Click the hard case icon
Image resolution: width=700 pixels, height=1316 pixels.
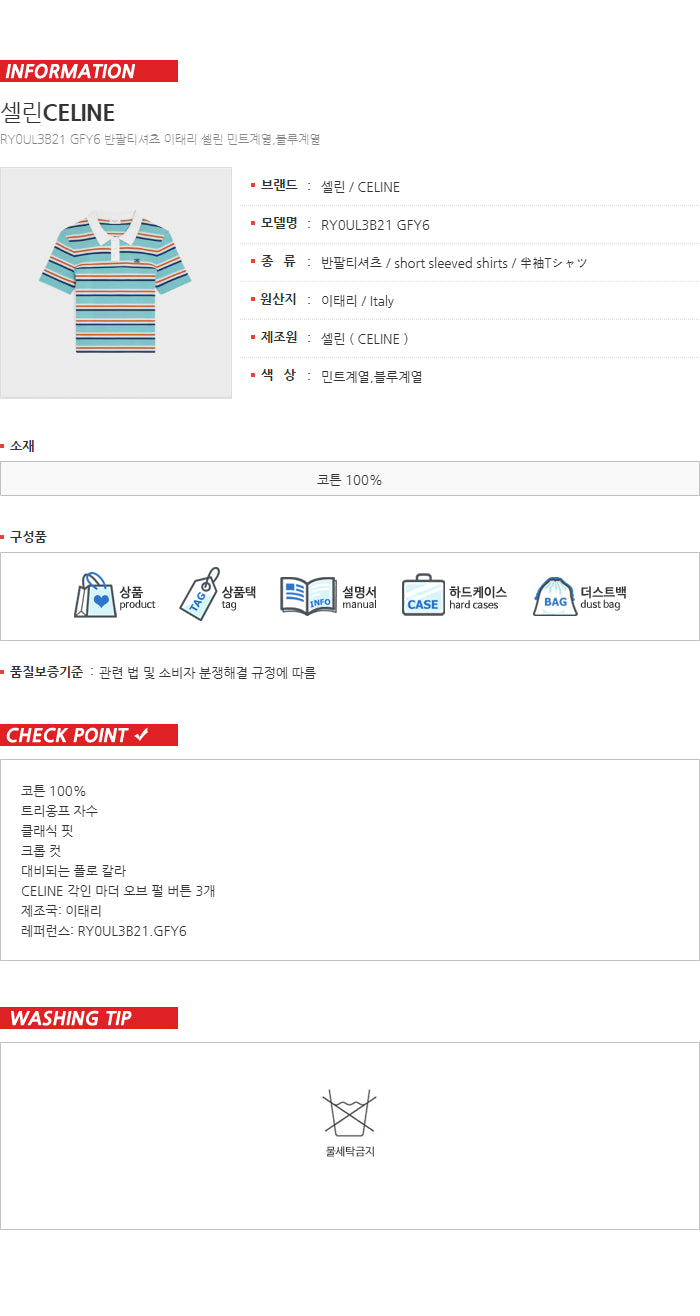(423, 595)
